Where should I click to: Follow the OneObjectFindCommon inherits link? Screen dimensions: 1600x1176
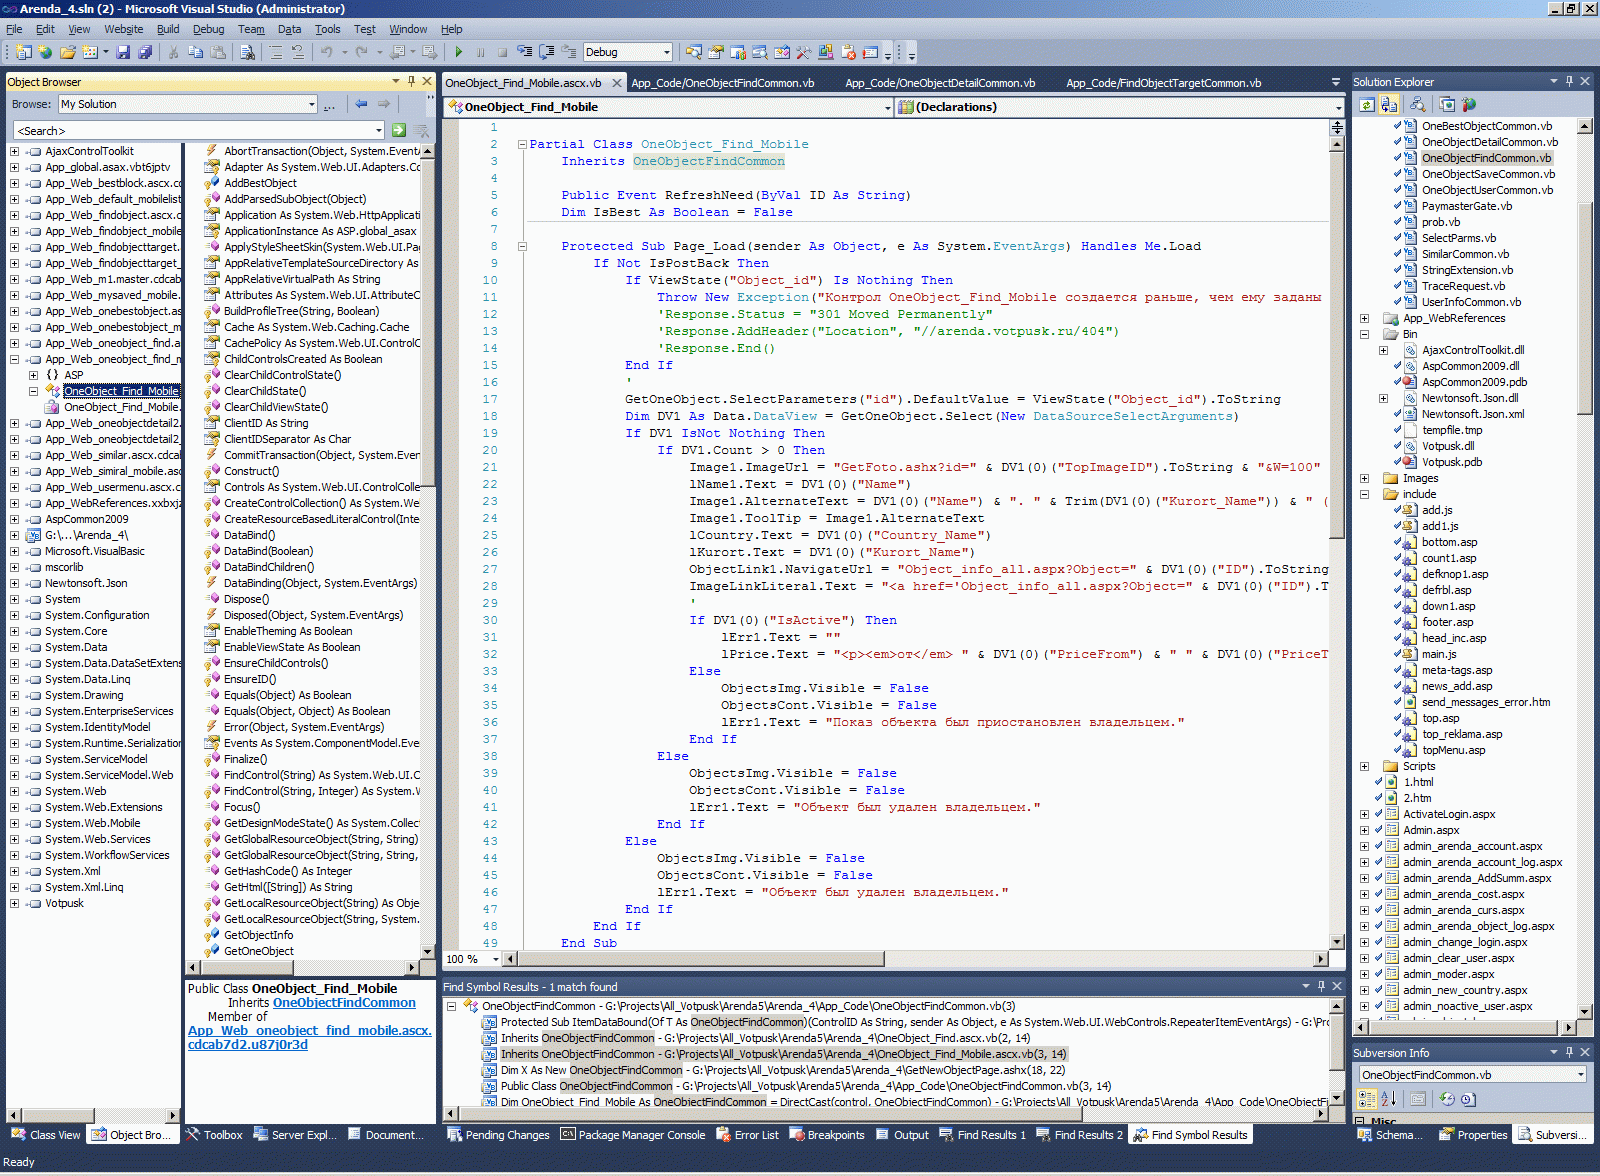click(344, 1003)
